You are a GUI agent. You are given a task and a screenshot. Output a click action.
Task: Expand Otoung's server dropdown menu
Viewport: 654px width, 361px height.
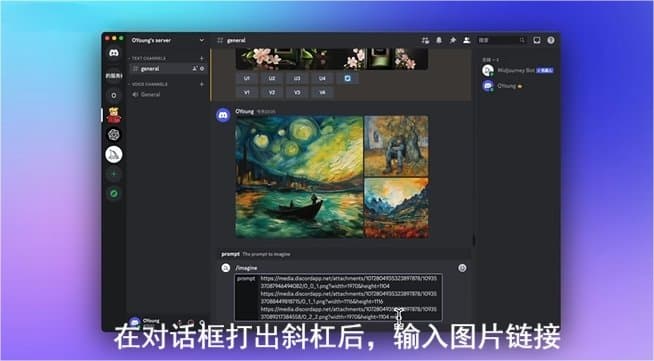pos(202,40)
